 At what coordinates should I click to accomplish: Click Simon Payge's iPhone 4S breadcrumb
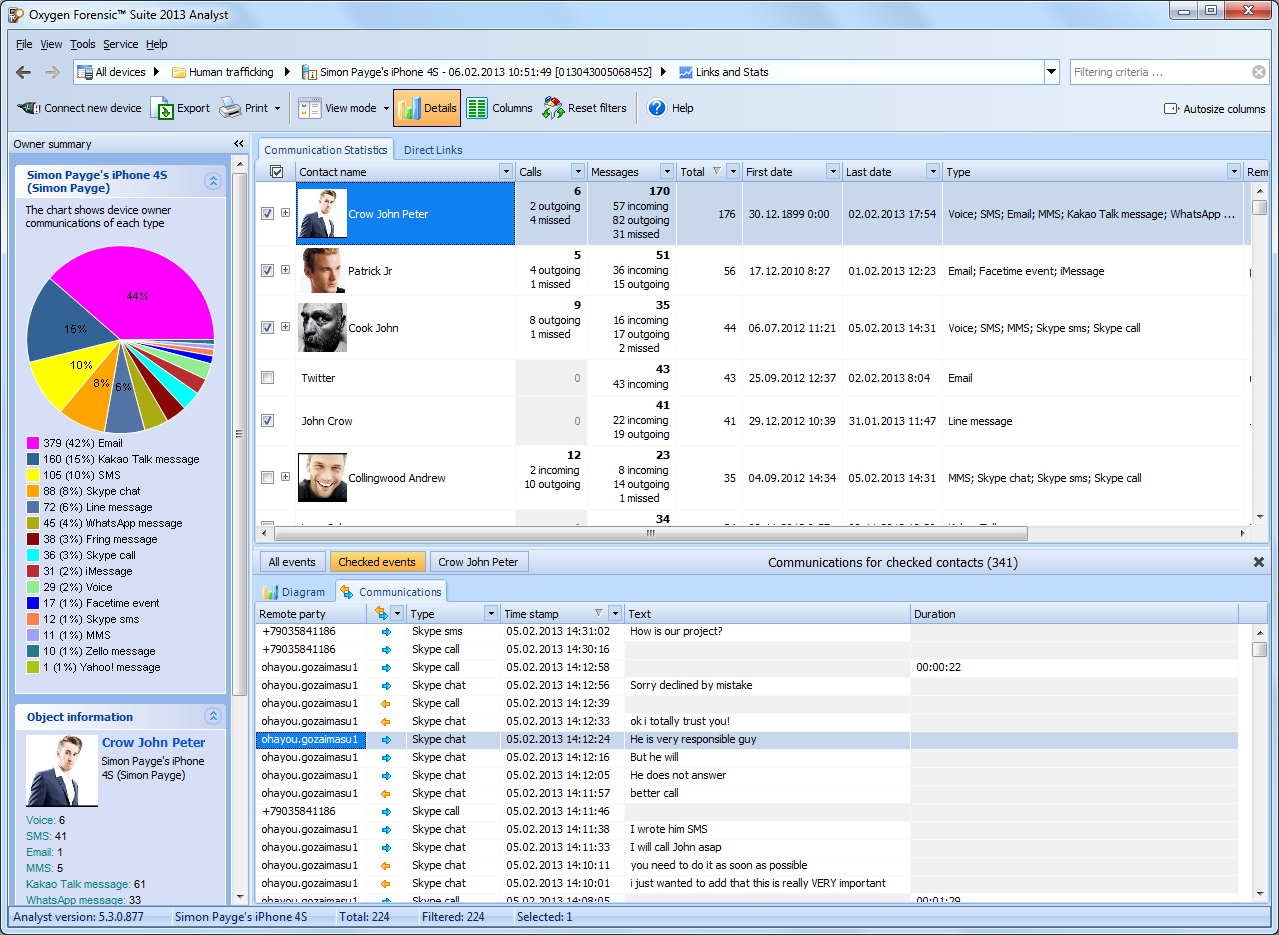pos(477,72)
